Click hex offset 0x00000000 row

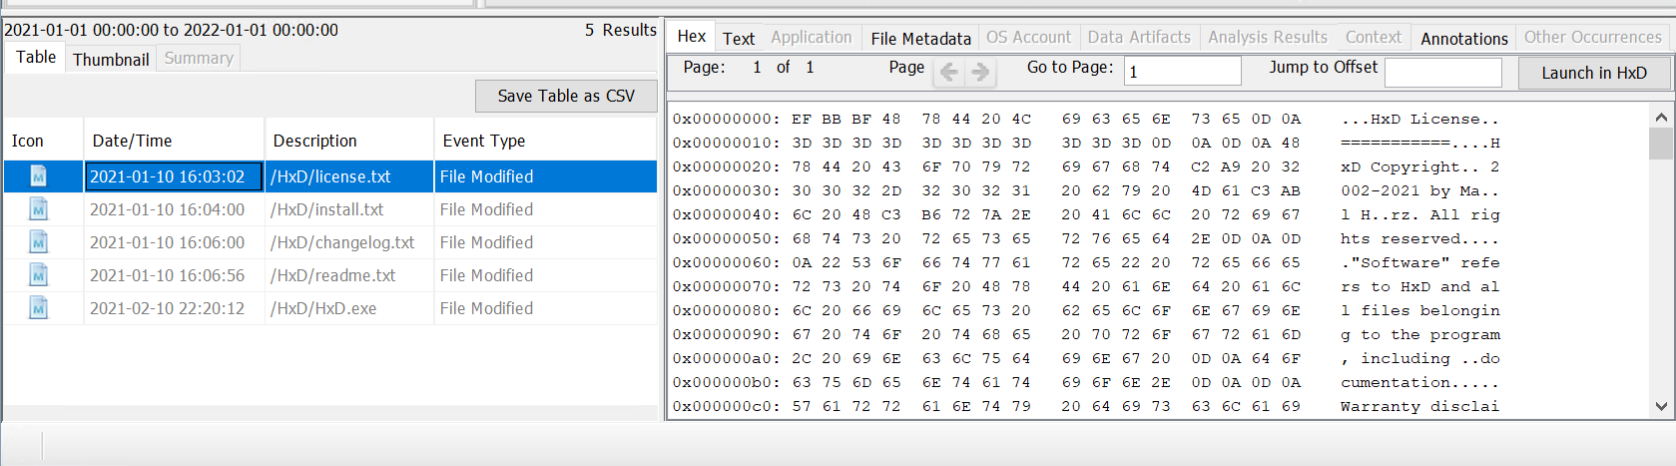pos(1086,119)
